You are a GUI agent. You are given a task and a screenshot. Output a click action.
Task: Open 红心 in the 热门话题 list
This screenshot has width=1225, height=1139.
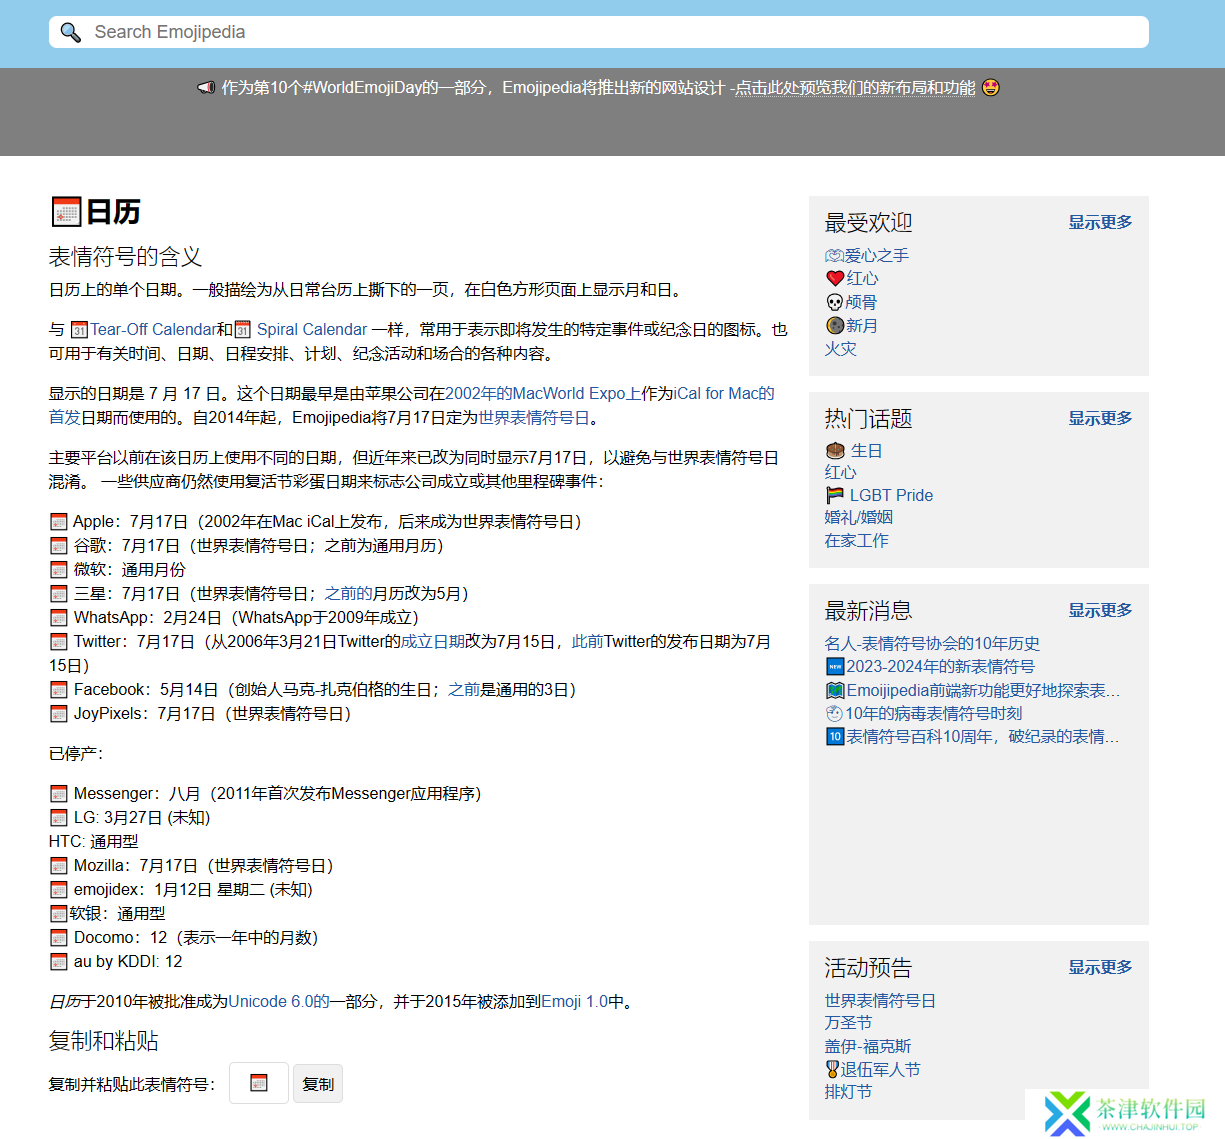(x=841, y=473)
